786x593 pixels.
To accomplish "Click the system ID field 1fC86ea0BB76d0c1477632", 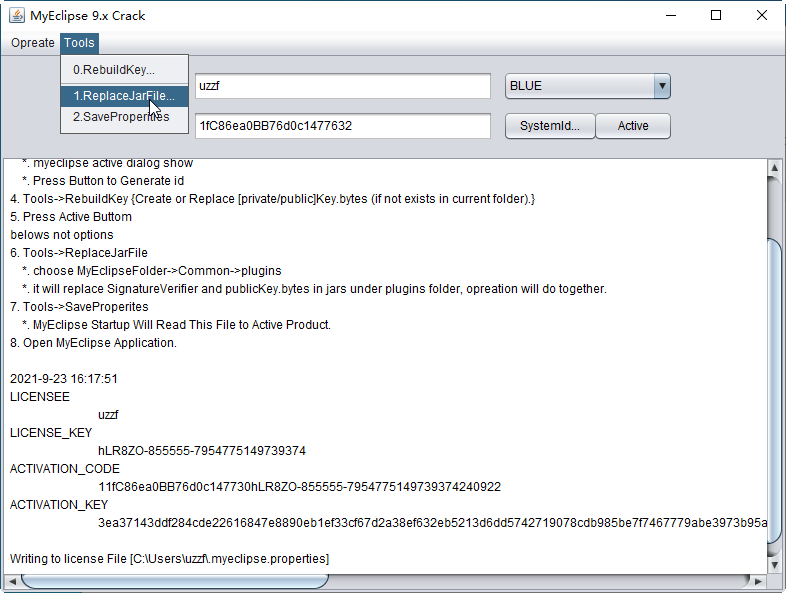I will coord(343,125).
